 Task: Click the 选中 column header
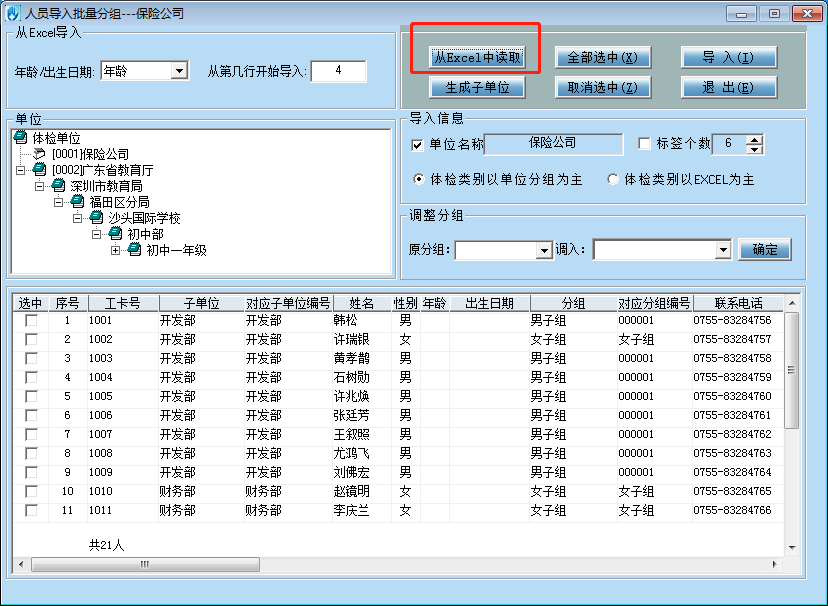(x=30, y=303)
